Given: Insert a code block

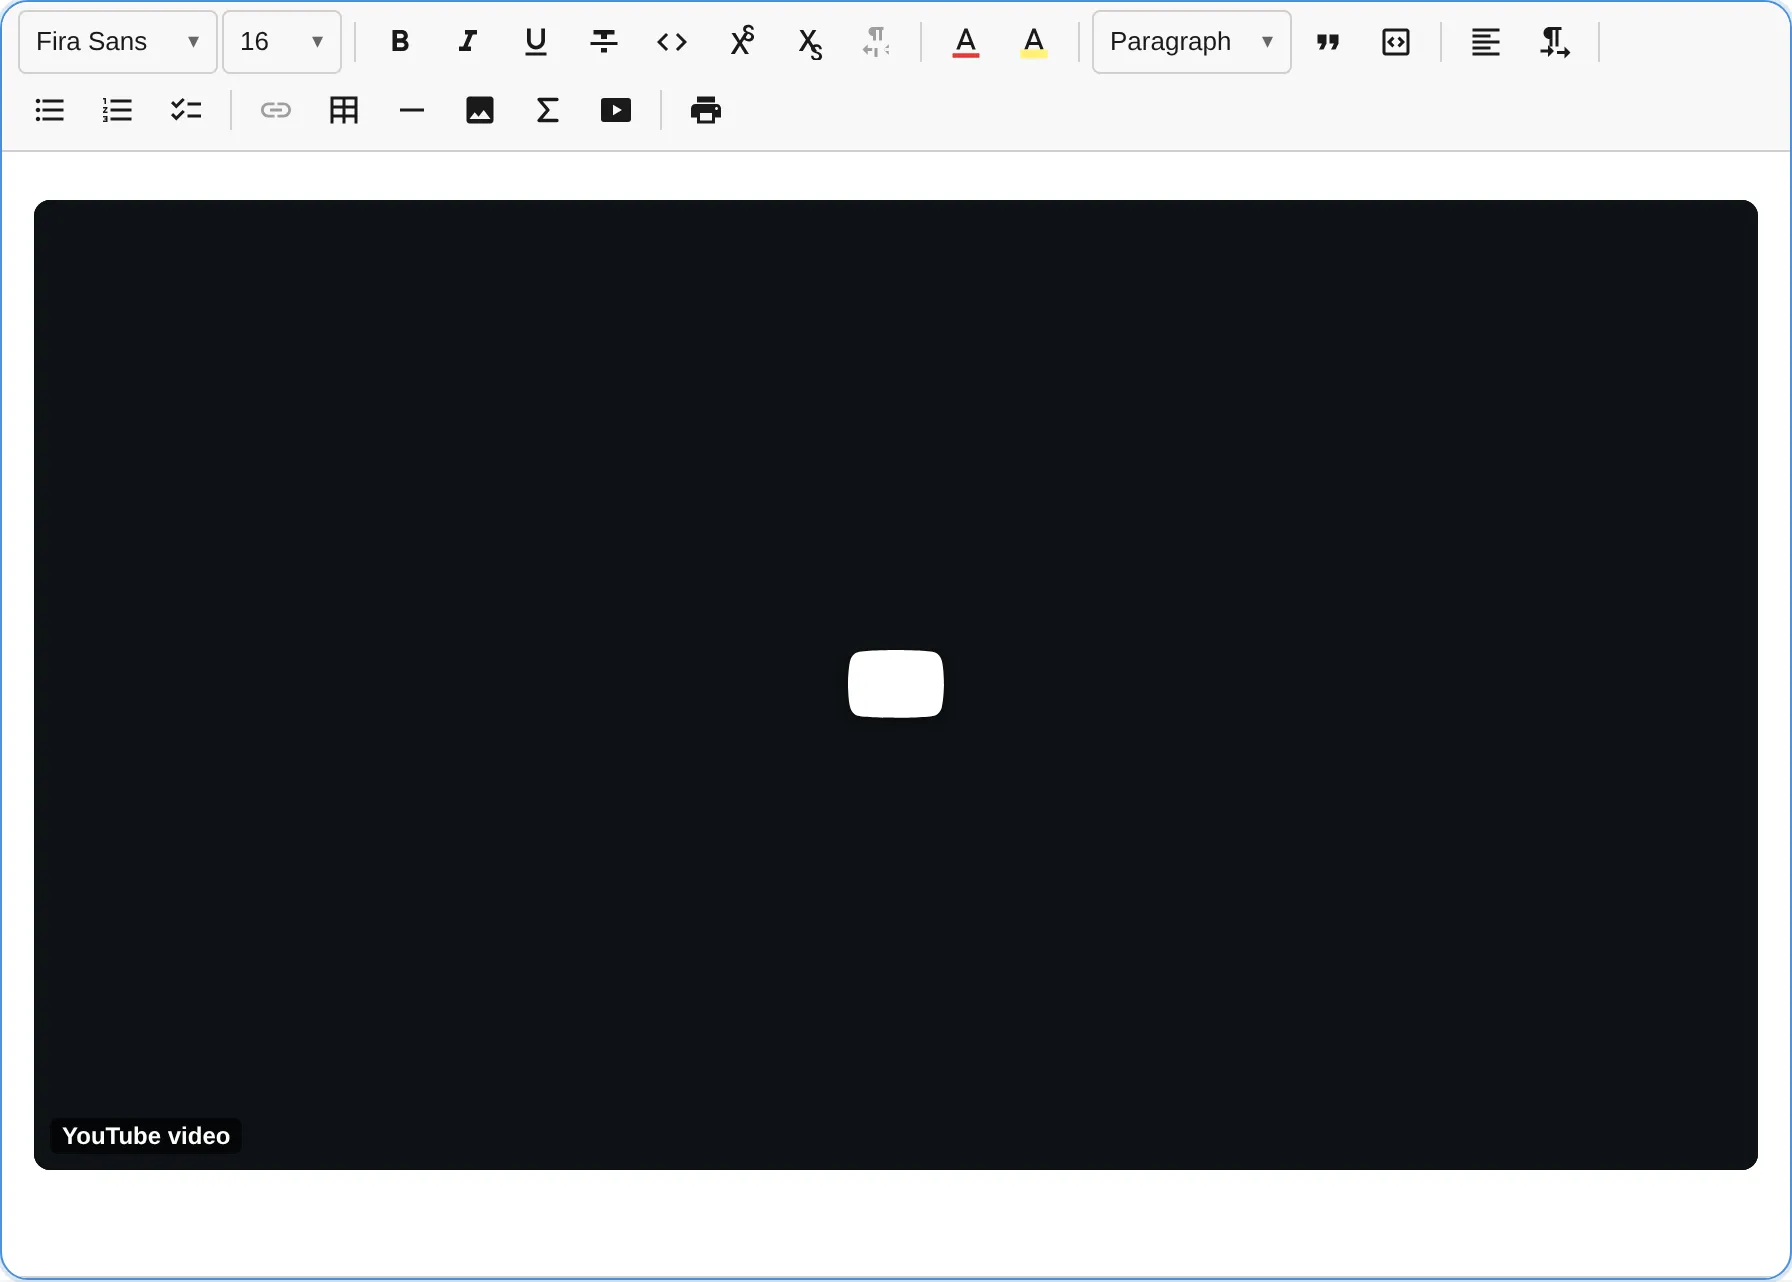Looking at the screenshot, I should [1396, 42].
